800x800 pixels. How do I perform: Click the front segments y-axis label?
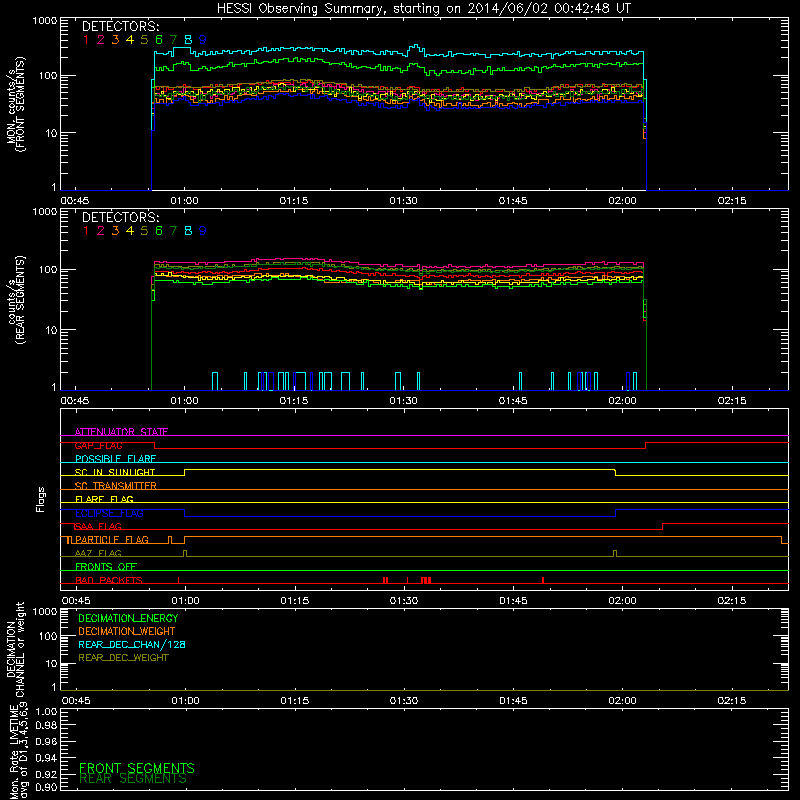(x=16, y=104)
